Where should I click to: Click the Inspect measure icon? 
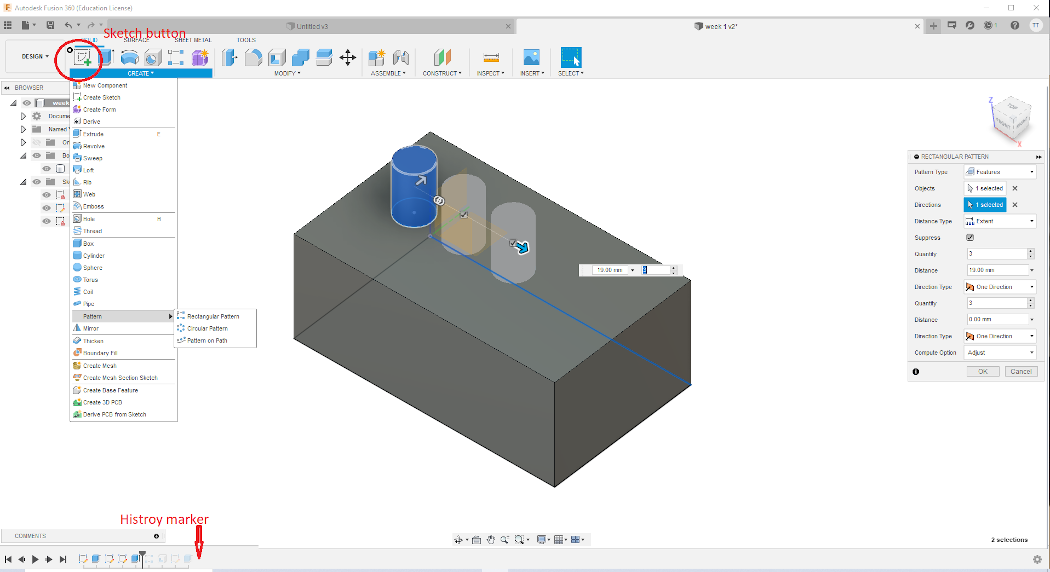491,58
